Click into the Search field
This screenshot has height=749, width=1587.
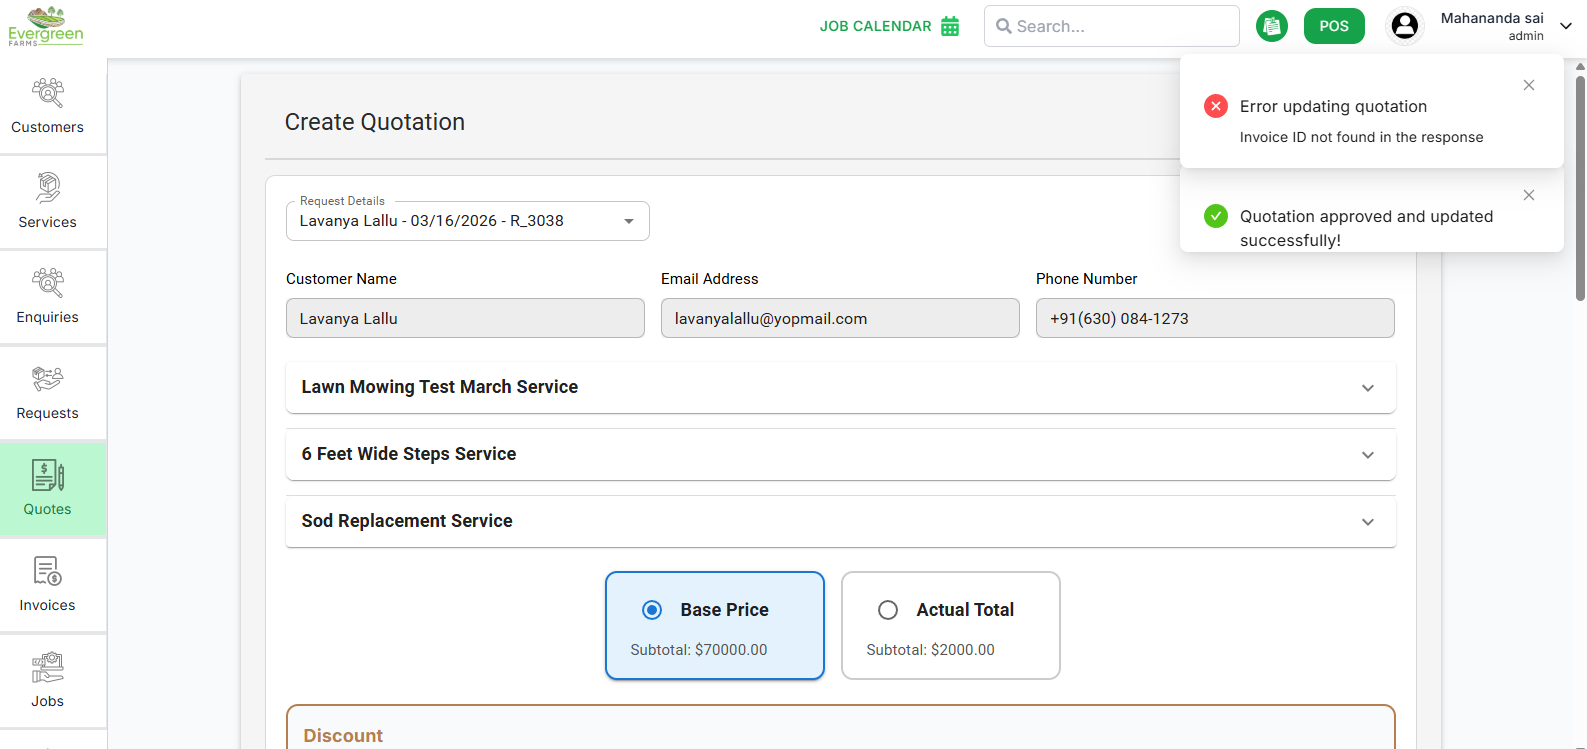pyautogui.click(x=1120, y=26)
